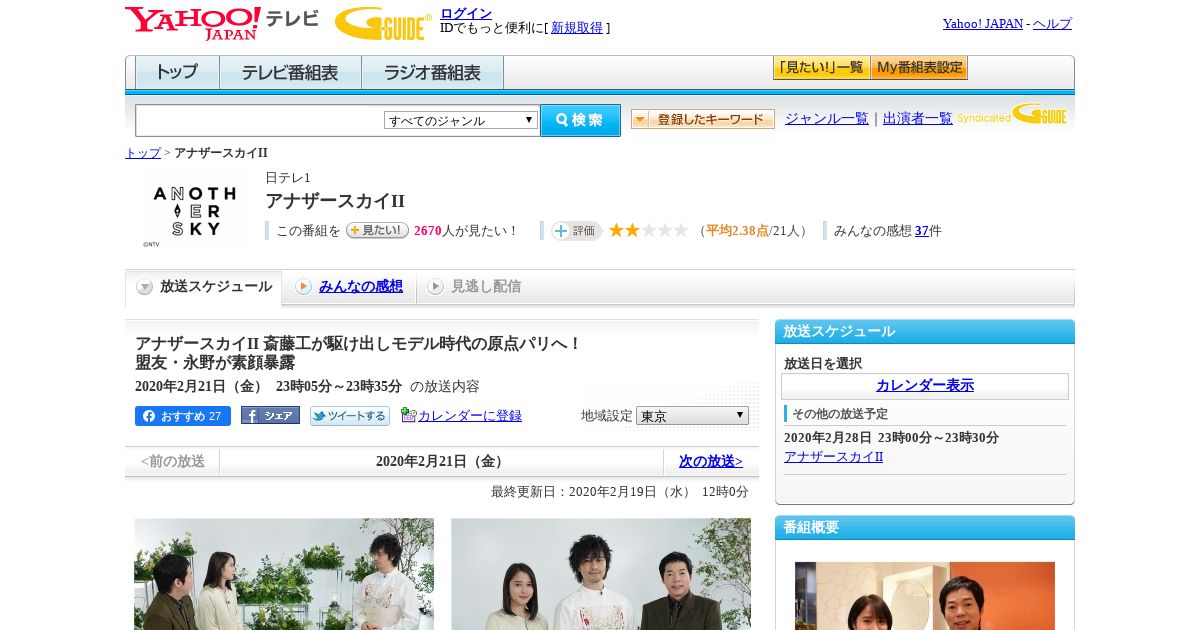The image size is (1200, 630).
Task: Expand the 登録したキーワード dropdown button
Action: 703,119
